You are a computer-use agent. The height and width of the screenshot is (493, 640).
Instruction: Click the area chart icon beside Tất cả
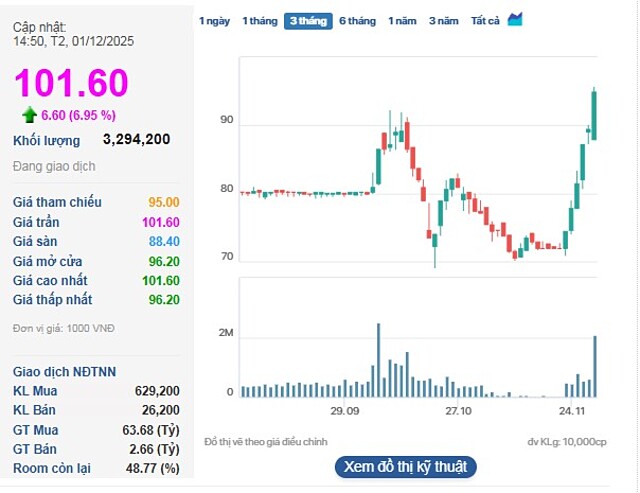[x=515, y=20]
